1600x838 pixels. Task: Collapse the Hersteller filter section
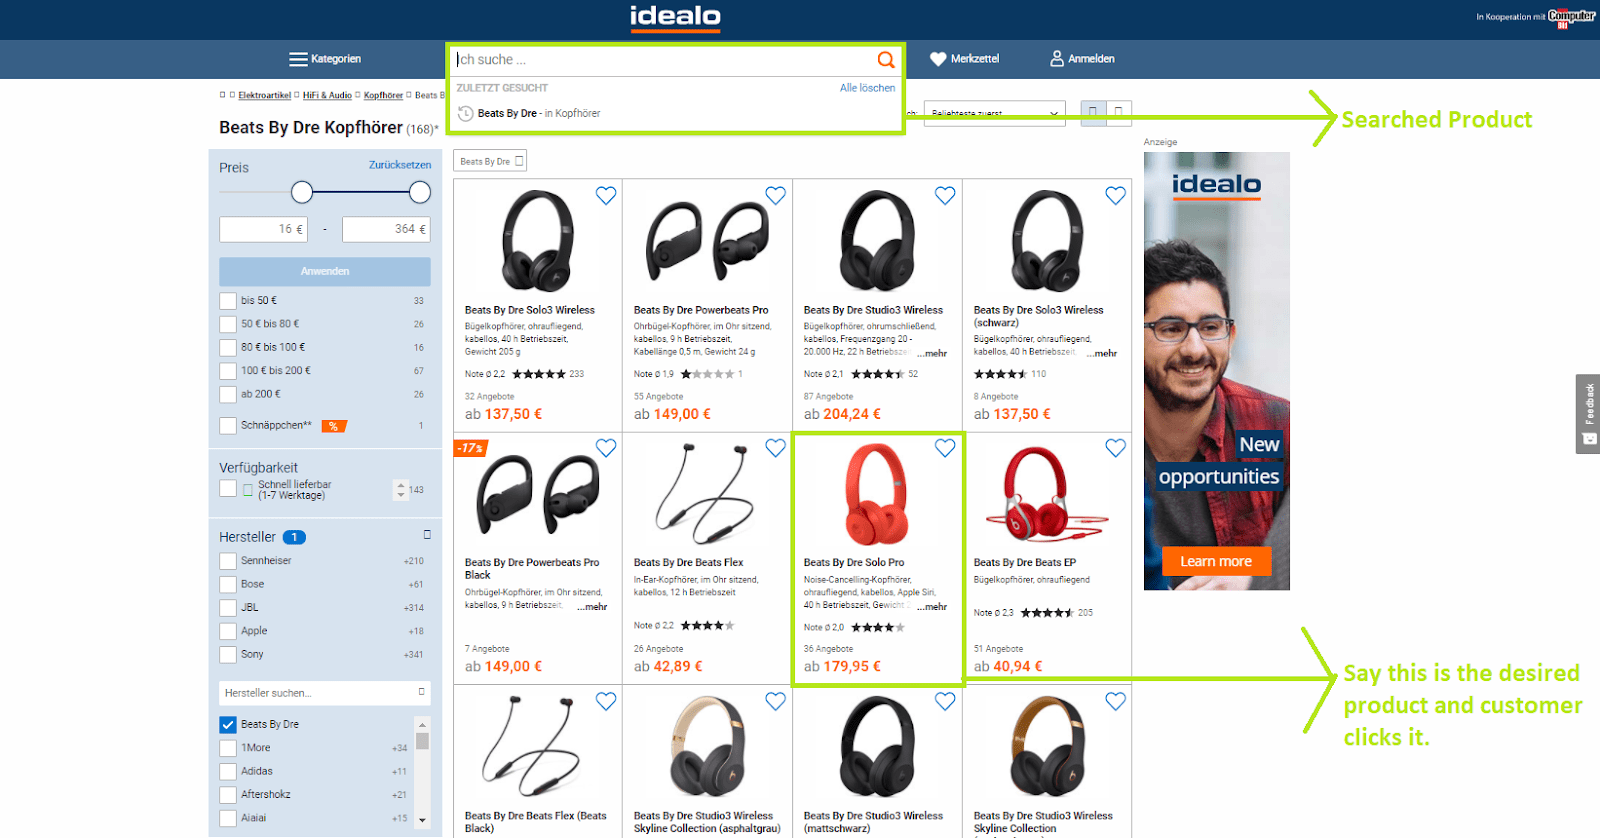(x=427, y=535)
